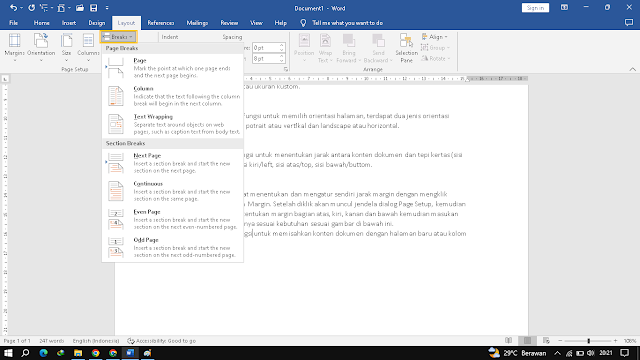
Task: Switch to the Home tab
Action: 41,23
